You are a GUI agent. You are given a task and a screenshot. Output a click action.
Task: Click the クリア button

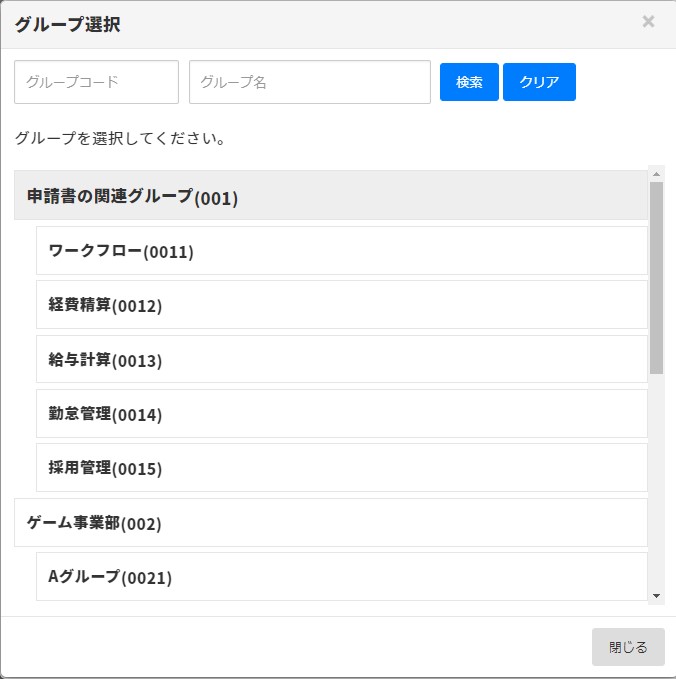[x=539, y=82]
